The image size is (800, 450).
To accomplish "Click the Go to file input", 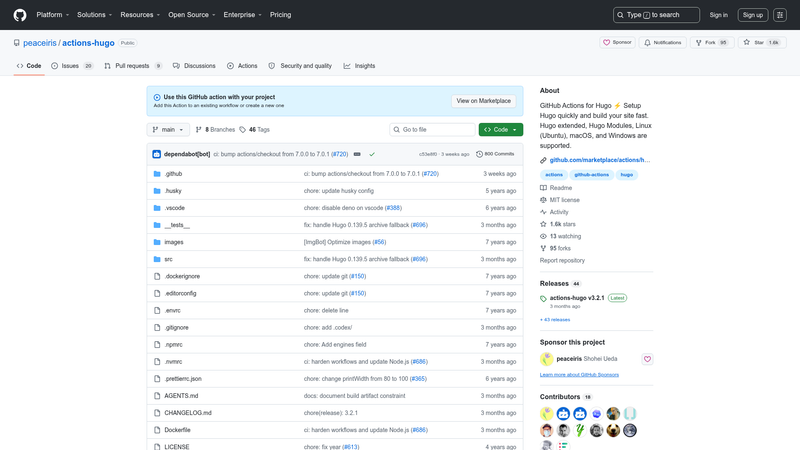I will (432, 130).
